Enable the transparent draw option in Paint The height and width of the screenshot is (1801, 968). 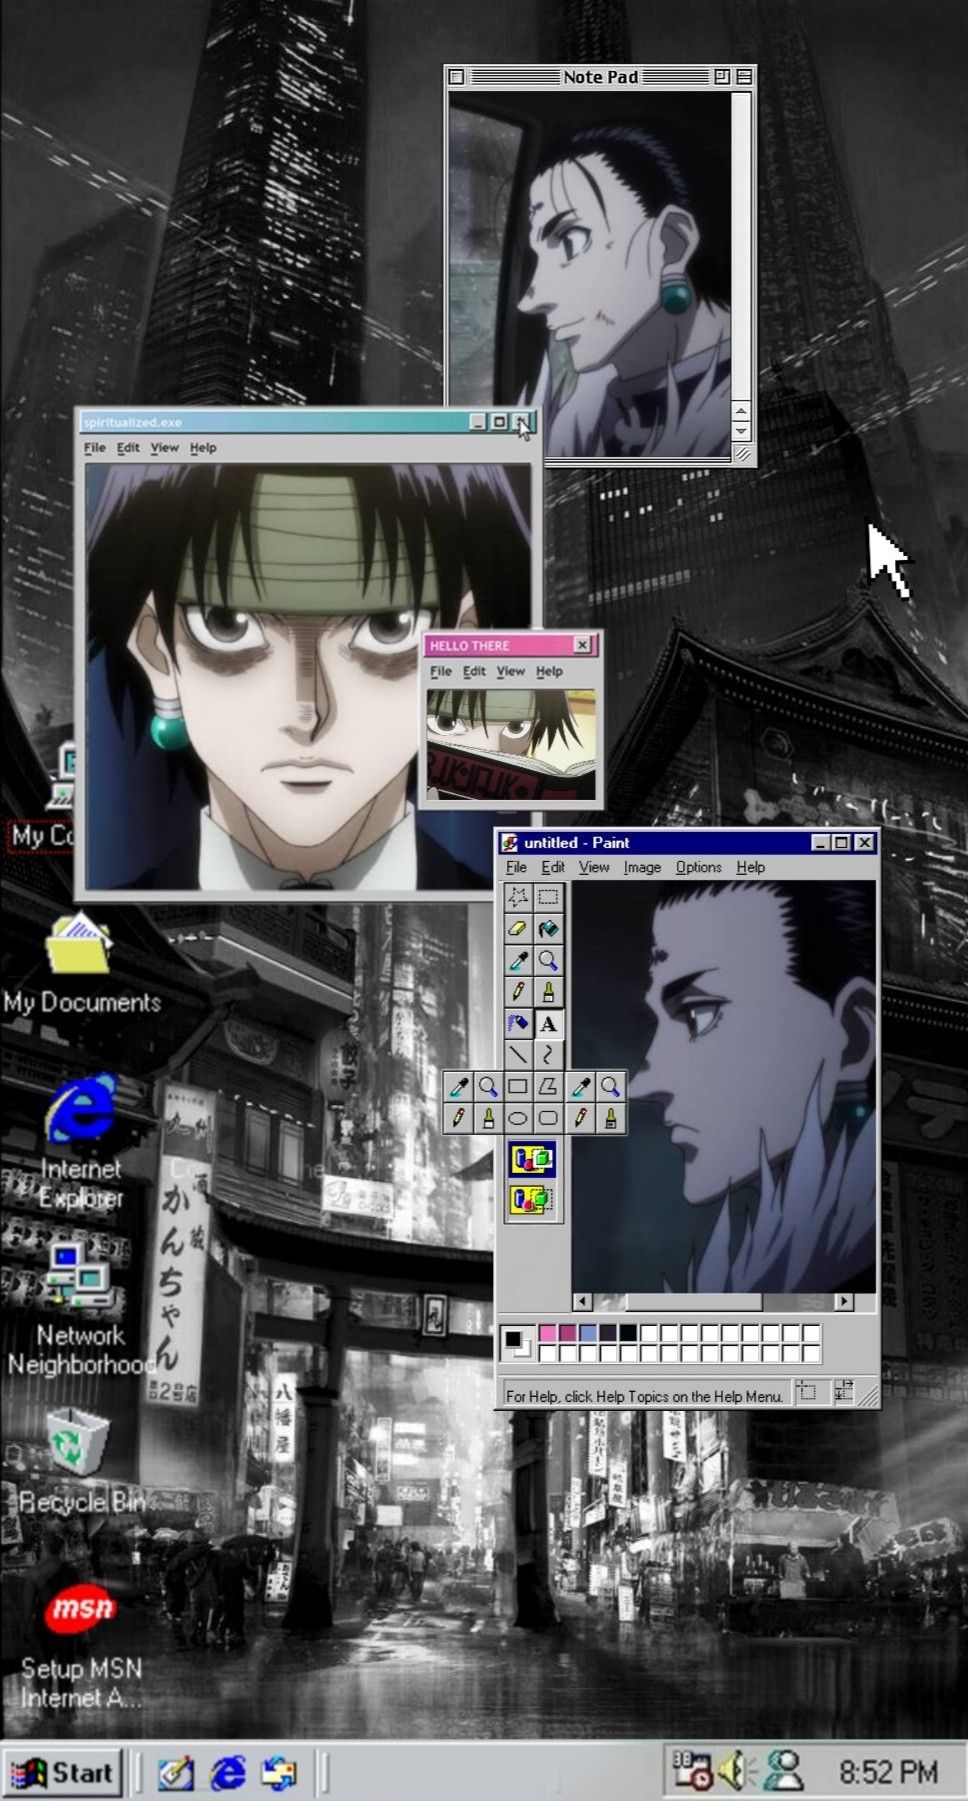[533, 1198]
